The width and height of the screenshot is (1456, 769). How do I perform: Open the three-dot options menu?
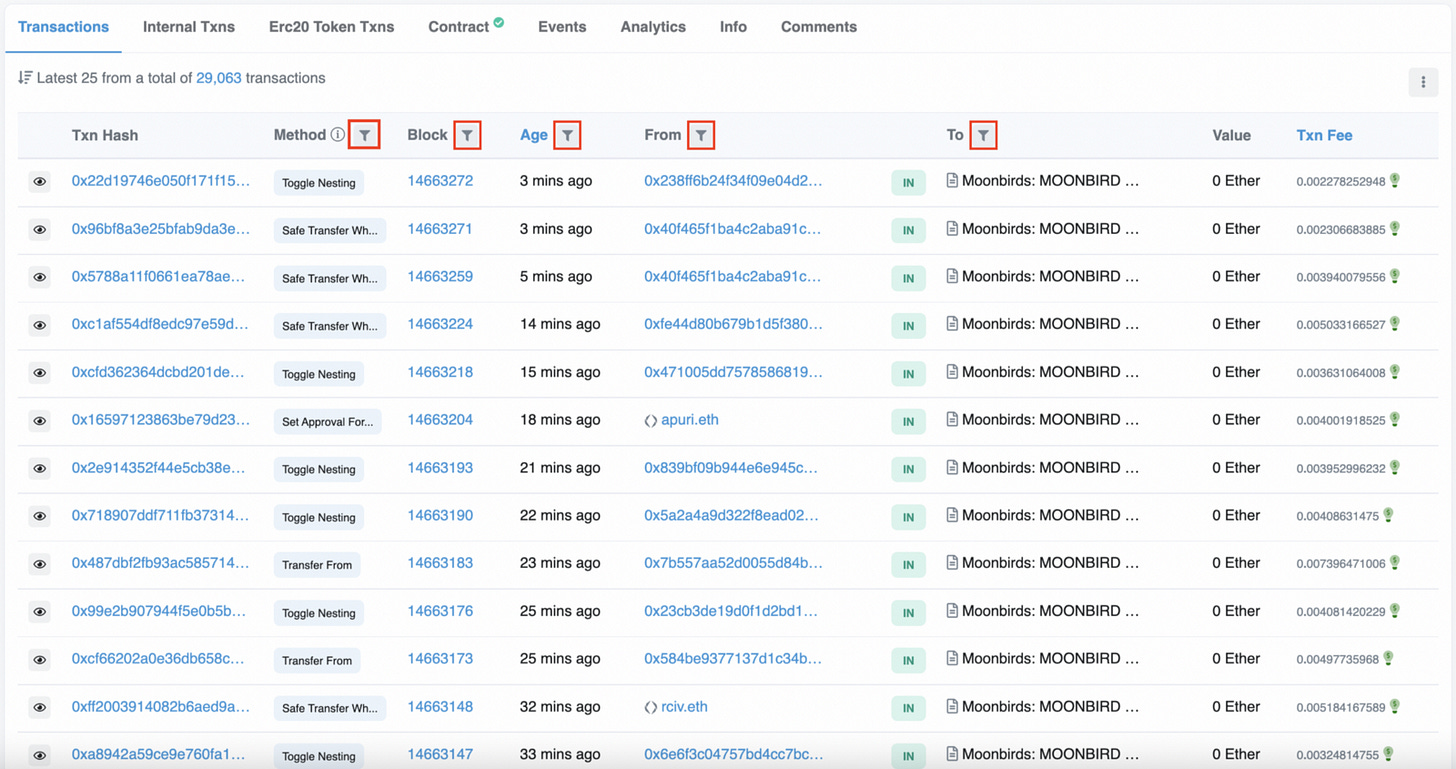[1423, 83]
